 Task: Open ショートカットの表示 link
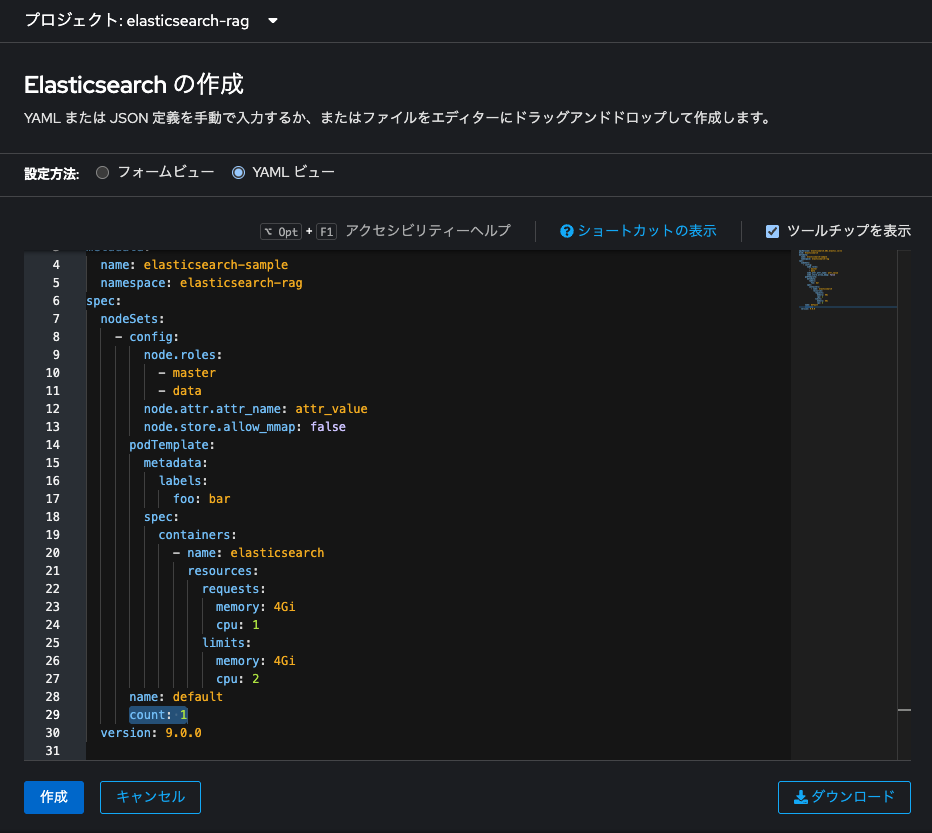(x=647, y=231)
